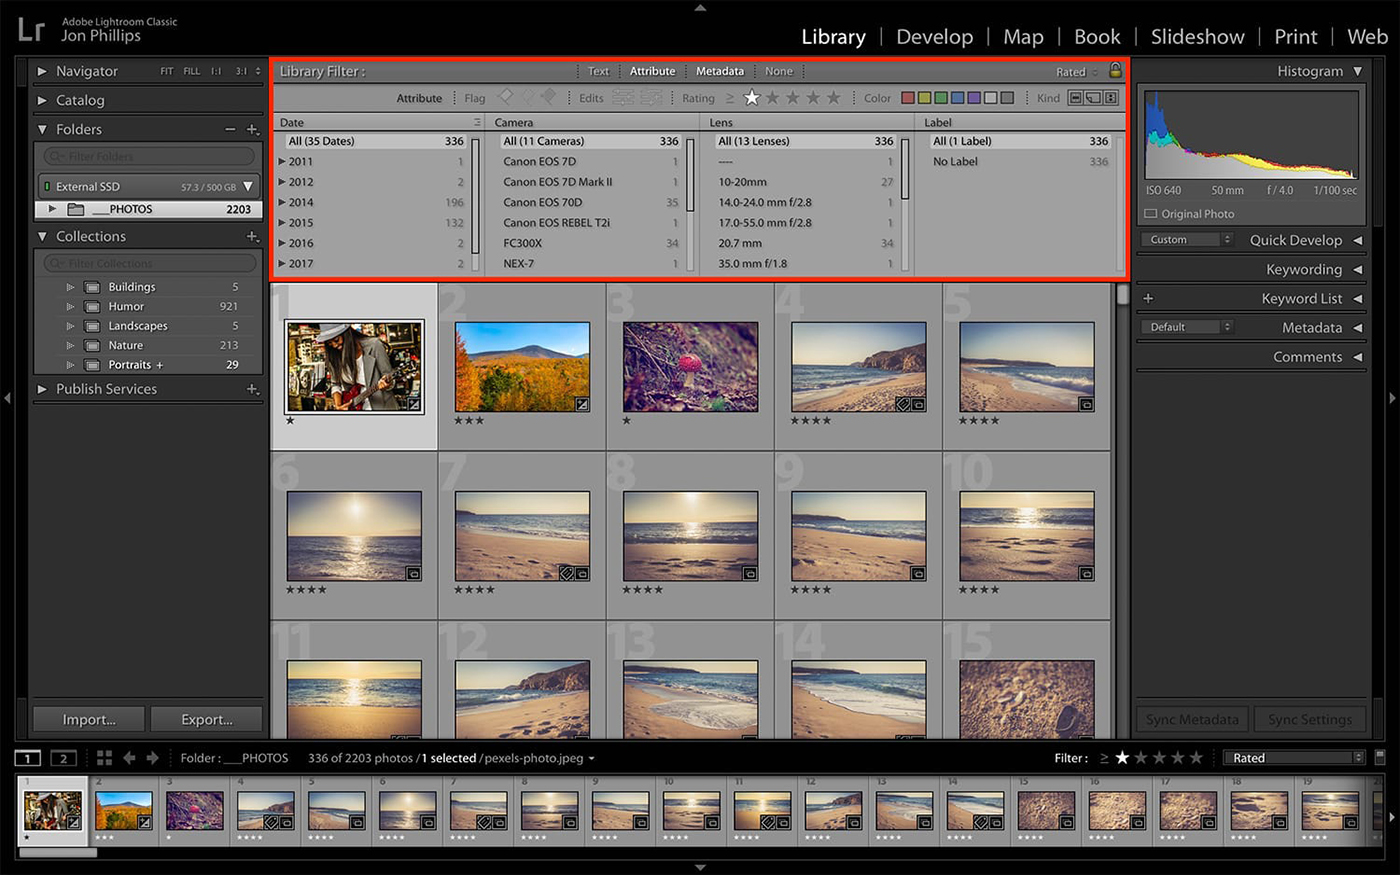Expand the ___PHOTOS folder tree
The width and height of the screenshot is (1400, 875).
52,209
